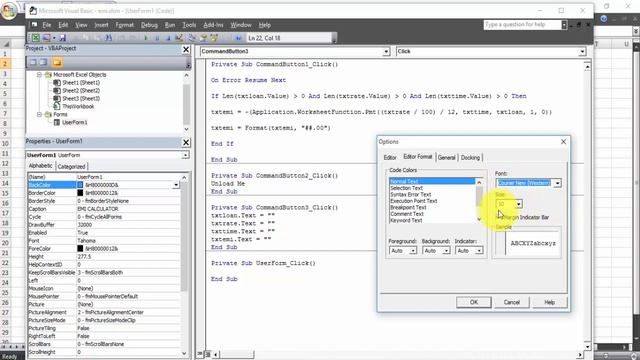This screenshot has height=360, width=640.
Task: Click the Office button in Excel window
Action: (9, 11)
